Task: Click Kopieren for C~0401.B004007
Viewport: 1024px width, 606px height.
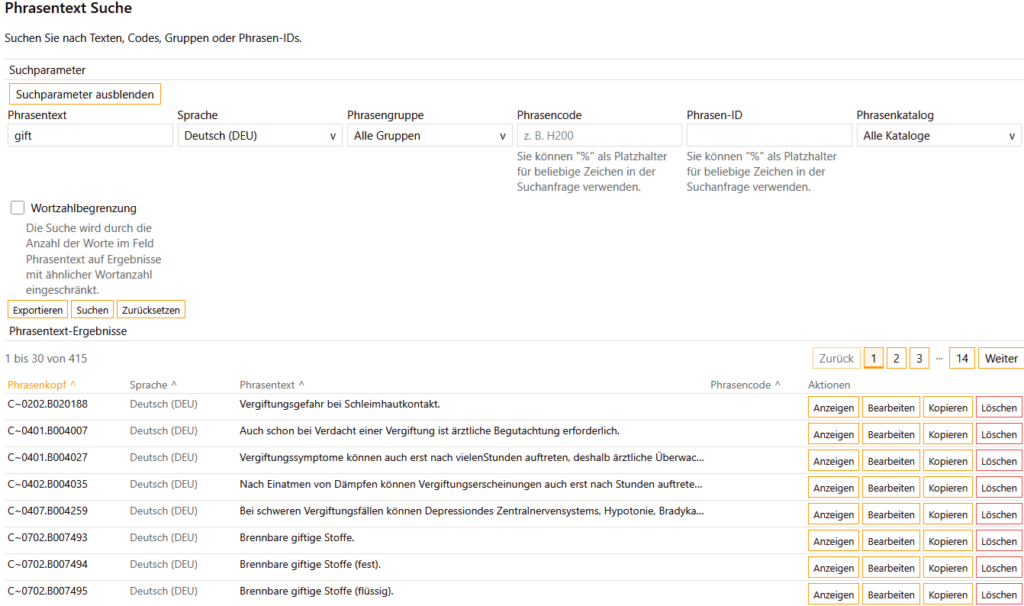Action: (948, 434)
